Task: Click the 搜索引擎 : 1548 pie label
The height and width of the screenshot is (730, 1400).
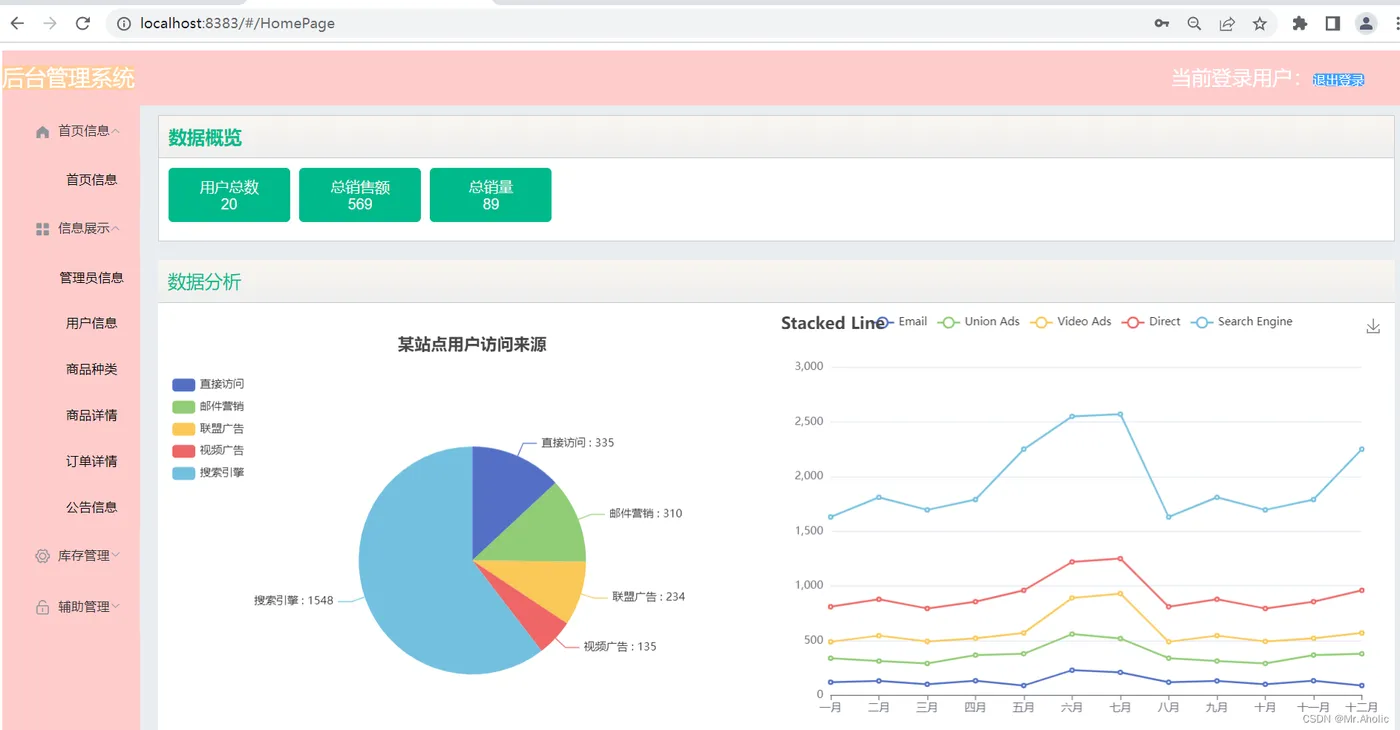Action: point(294,601)
